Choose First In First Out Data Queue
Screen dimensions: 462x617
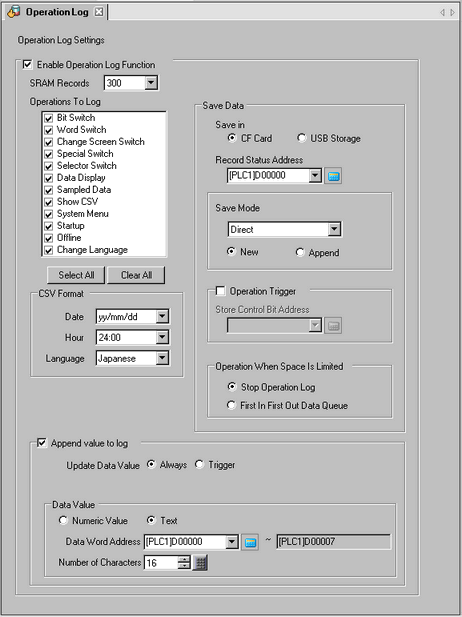tap(231, 405)
